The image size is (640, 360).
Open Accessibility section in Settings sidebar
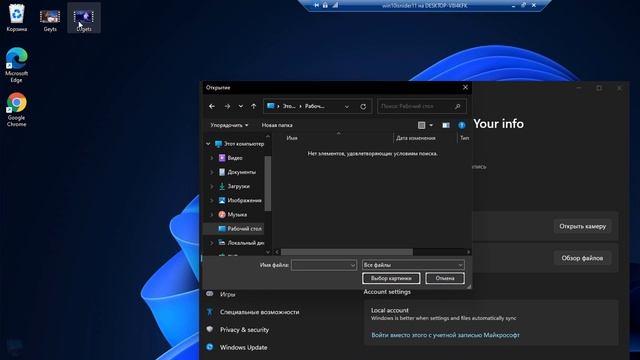click(259, 312)
